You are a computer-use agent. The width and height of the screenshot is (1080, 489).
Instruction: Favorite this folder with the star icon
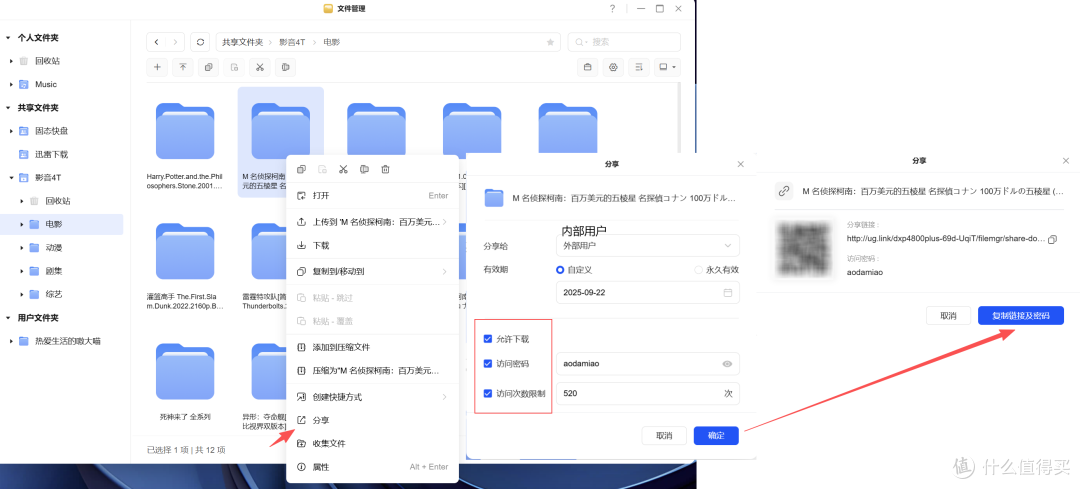click(x=550, y=42)
